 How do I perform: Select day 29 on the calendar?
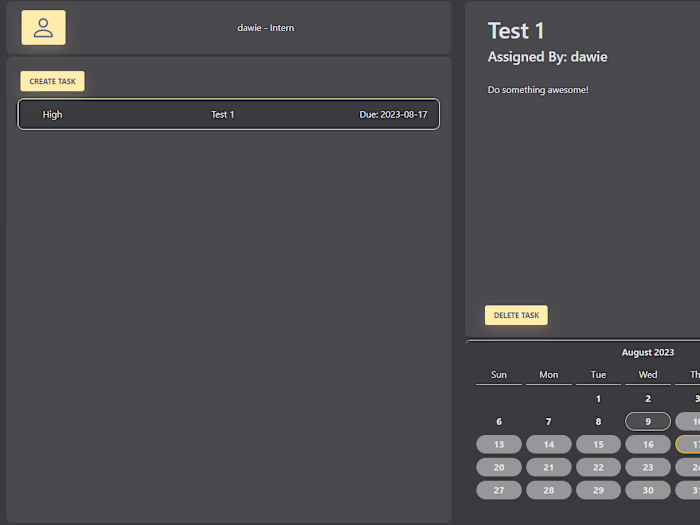point(598,490)
